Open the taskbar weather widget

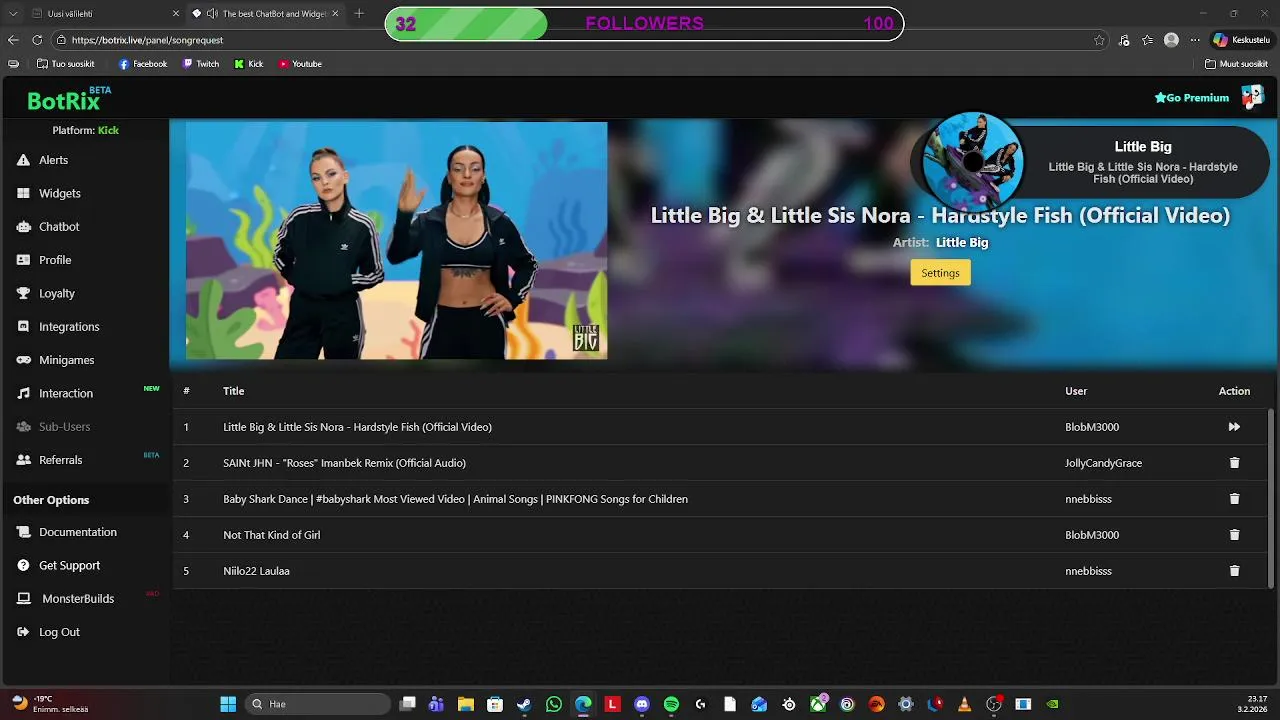tap(48, 704)
